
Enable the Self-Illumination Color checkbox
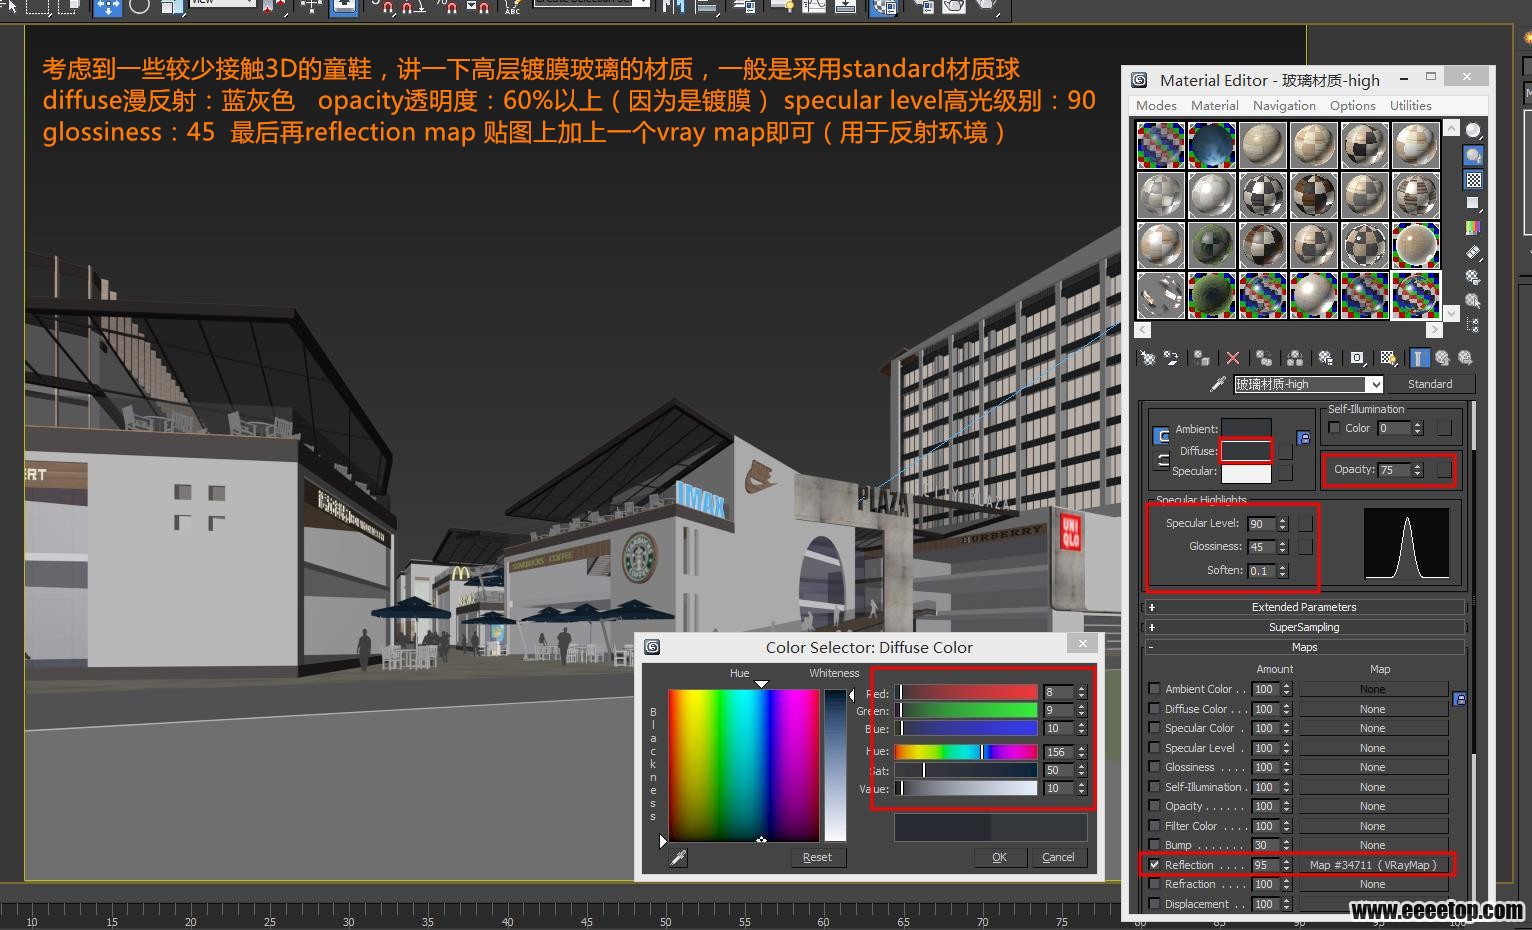pos(1334,428)
